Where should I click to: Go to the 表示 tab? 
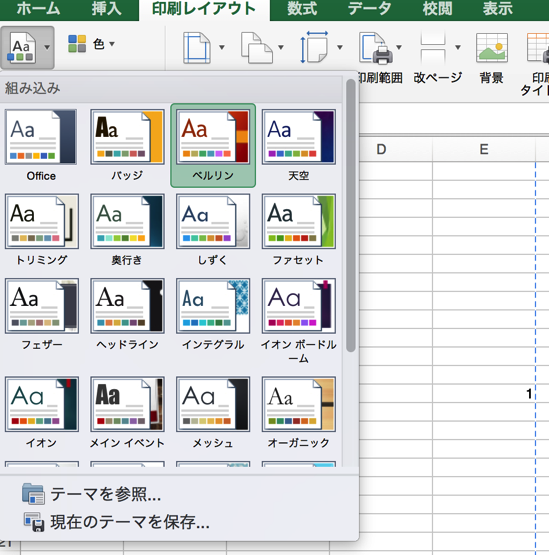498,8
